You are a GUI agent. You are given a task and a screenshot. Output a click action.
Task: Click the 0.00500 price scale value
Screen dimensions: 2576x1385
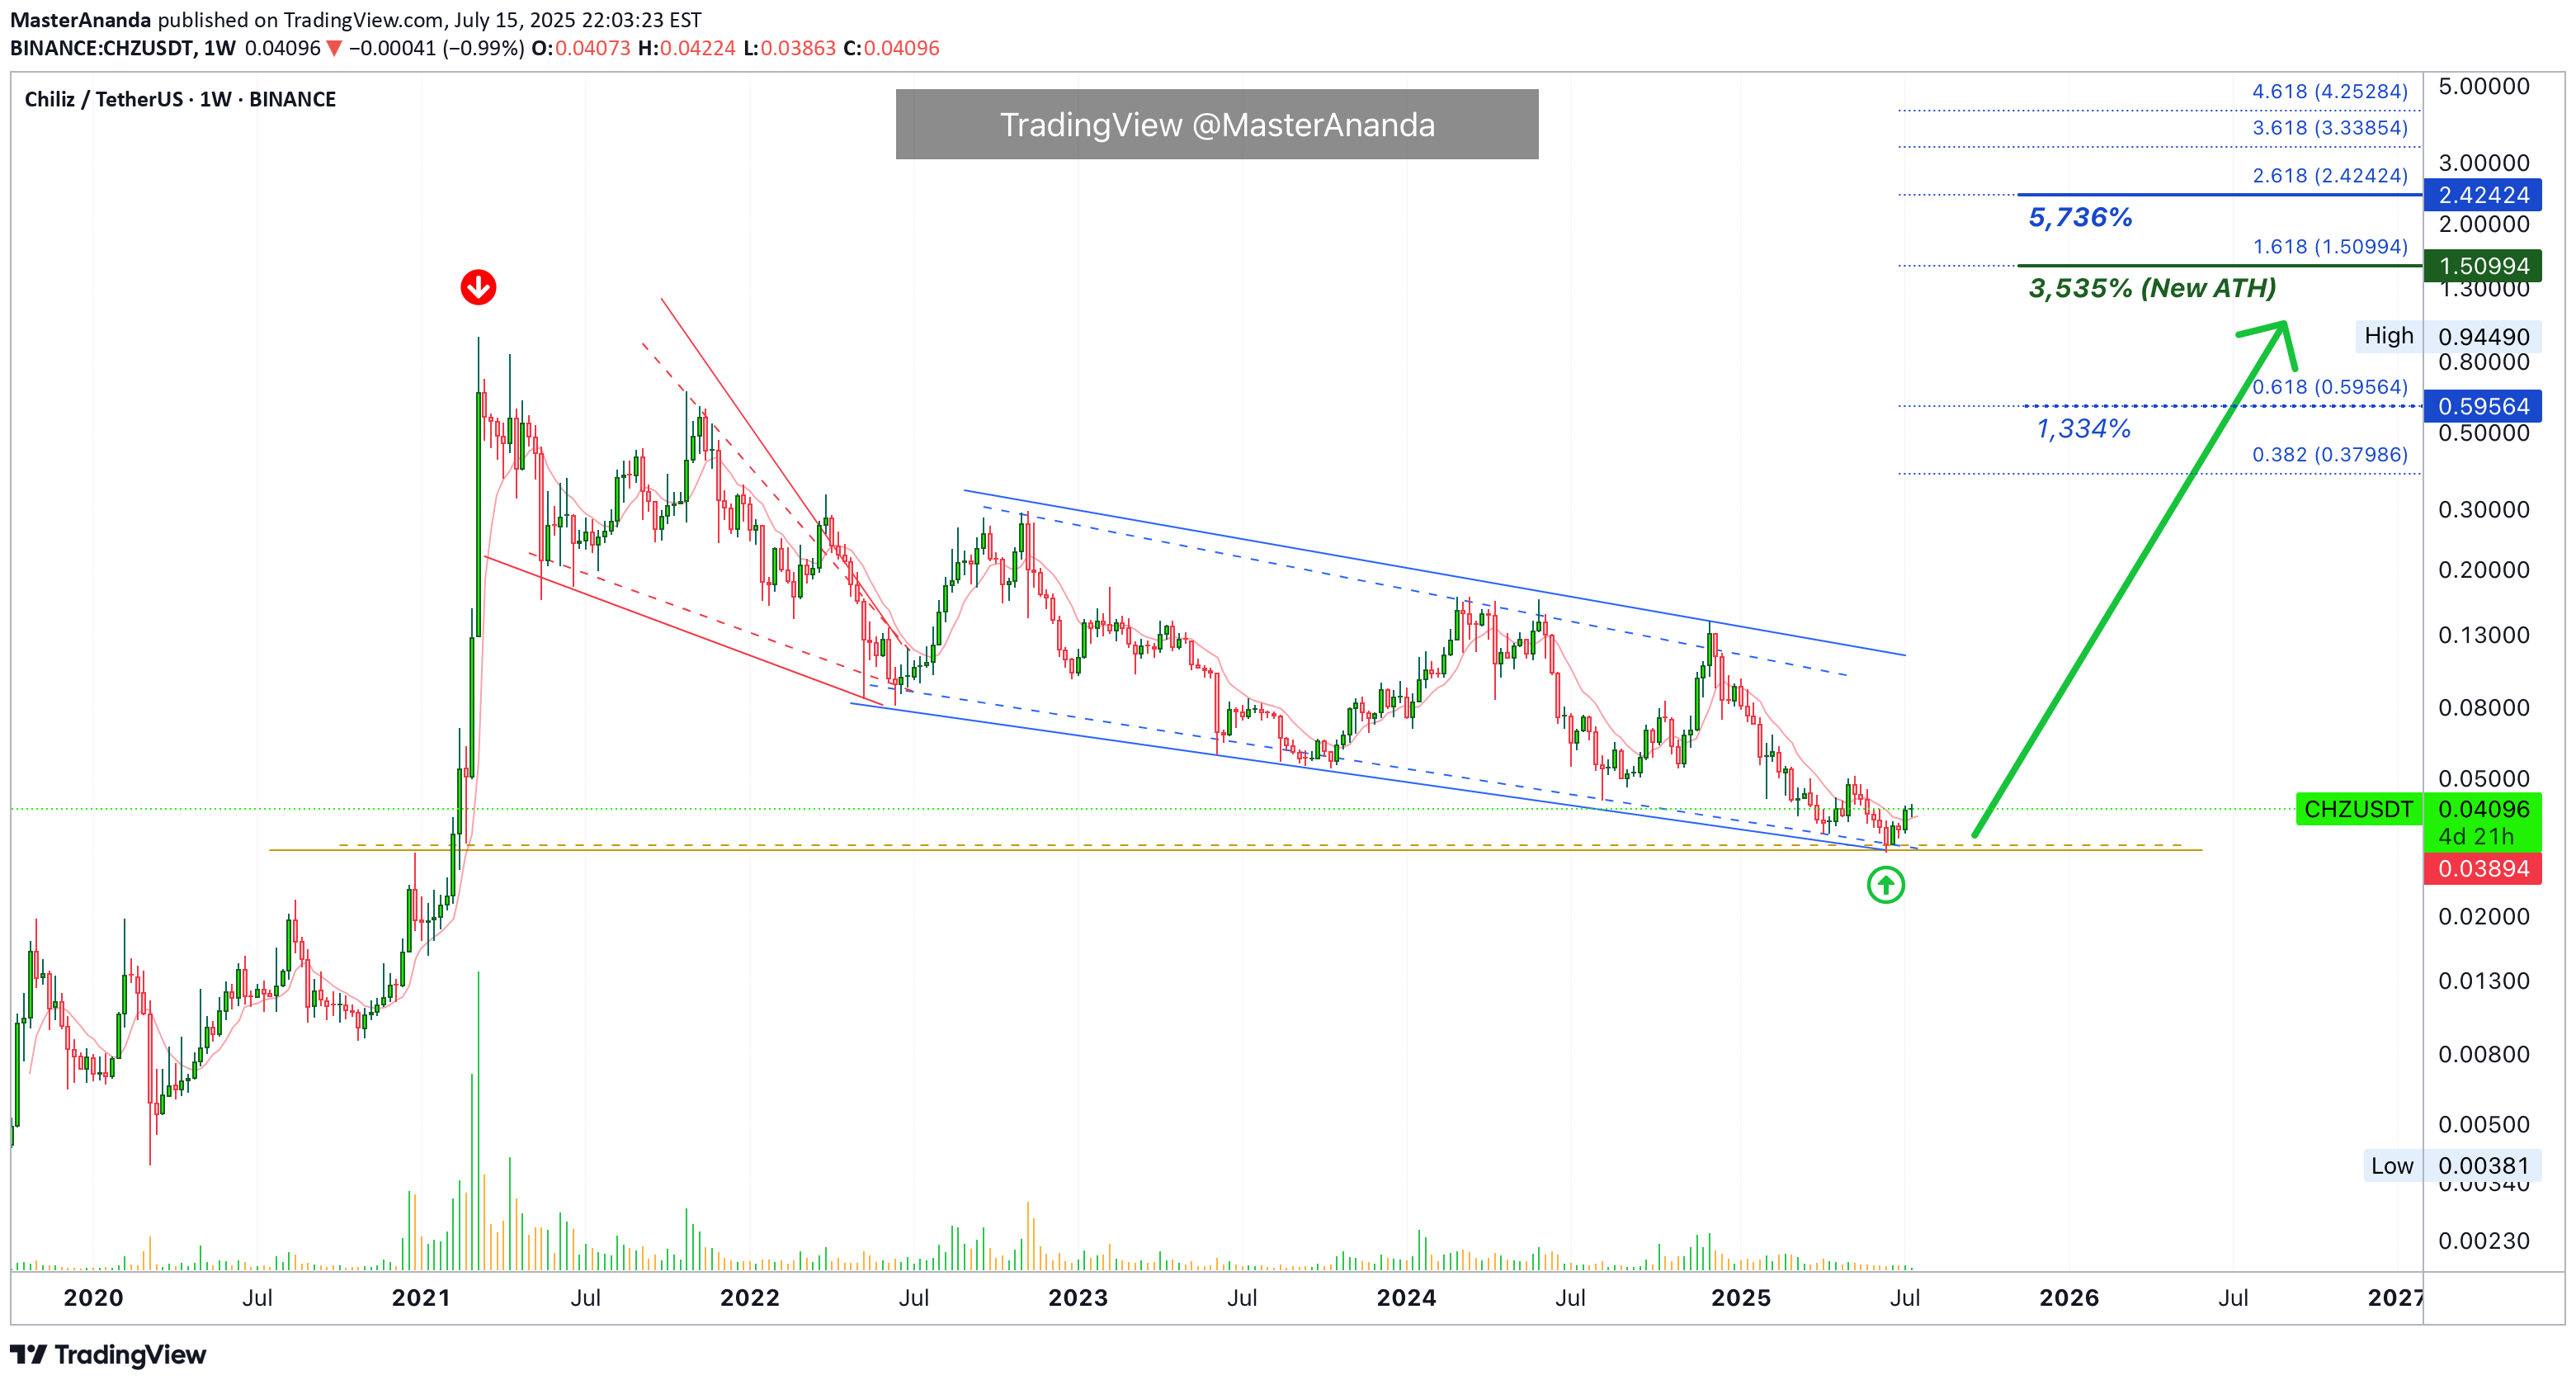2483,1124
